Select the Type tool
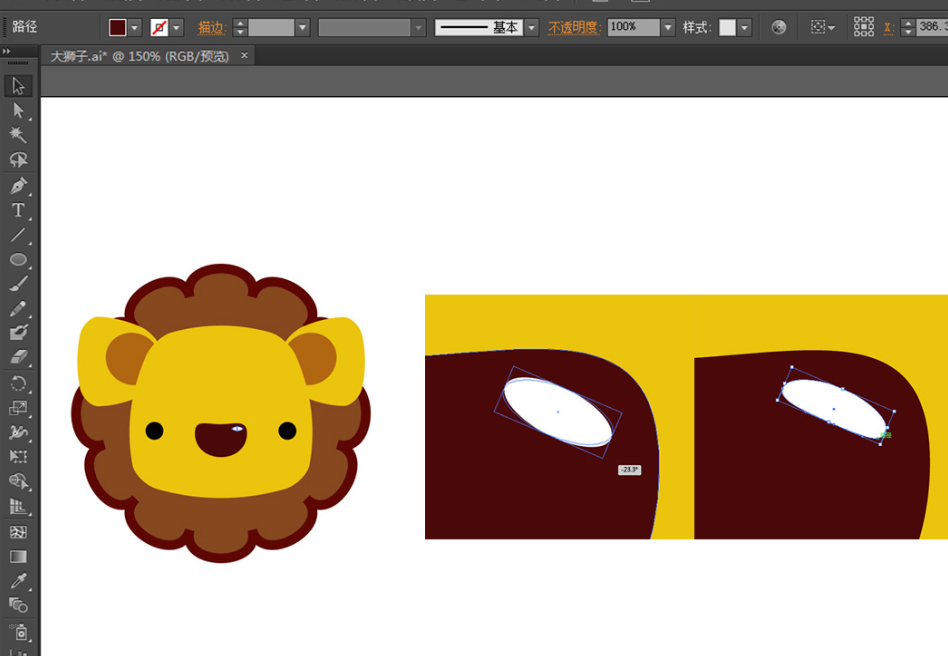 (18, 211)
